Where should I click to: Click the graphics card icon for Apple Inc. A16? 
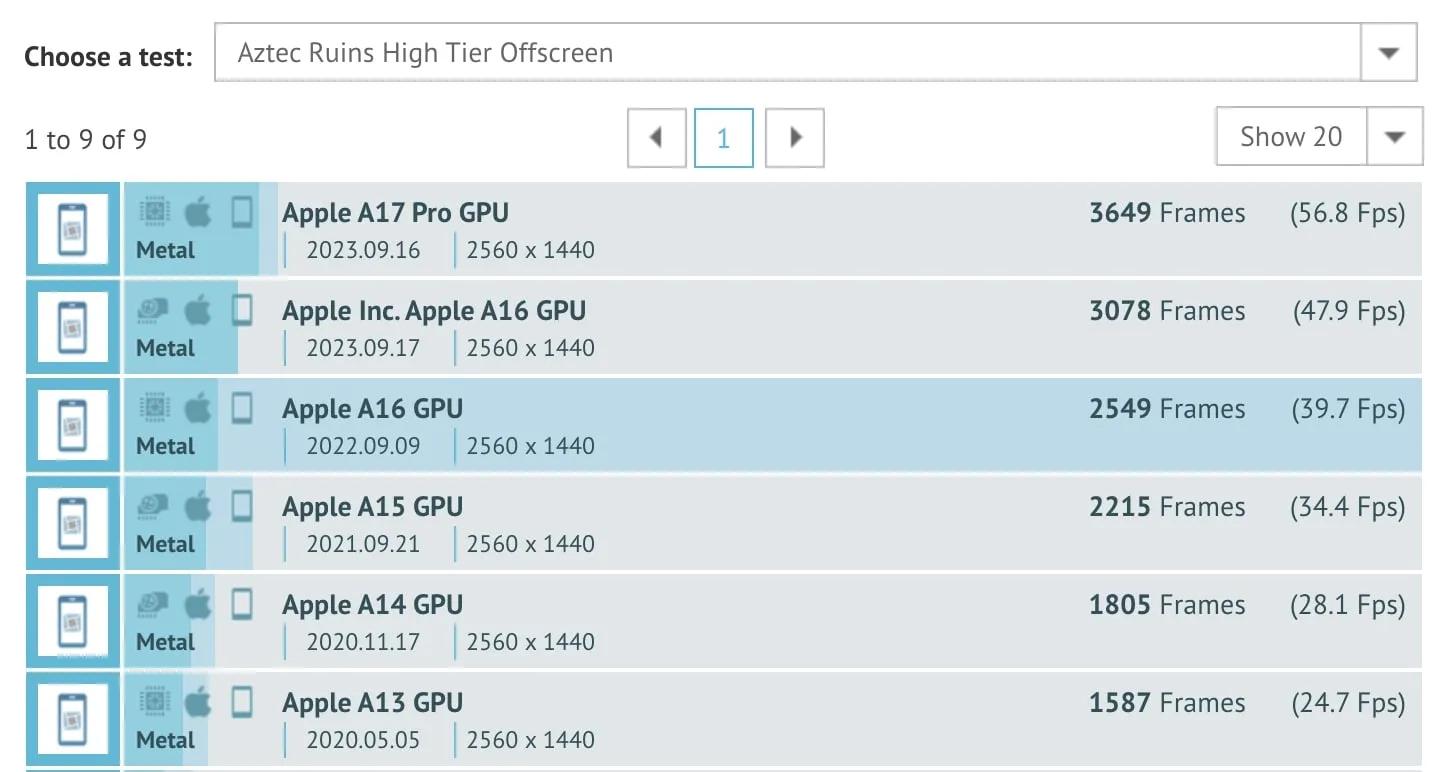coord(153,310)
